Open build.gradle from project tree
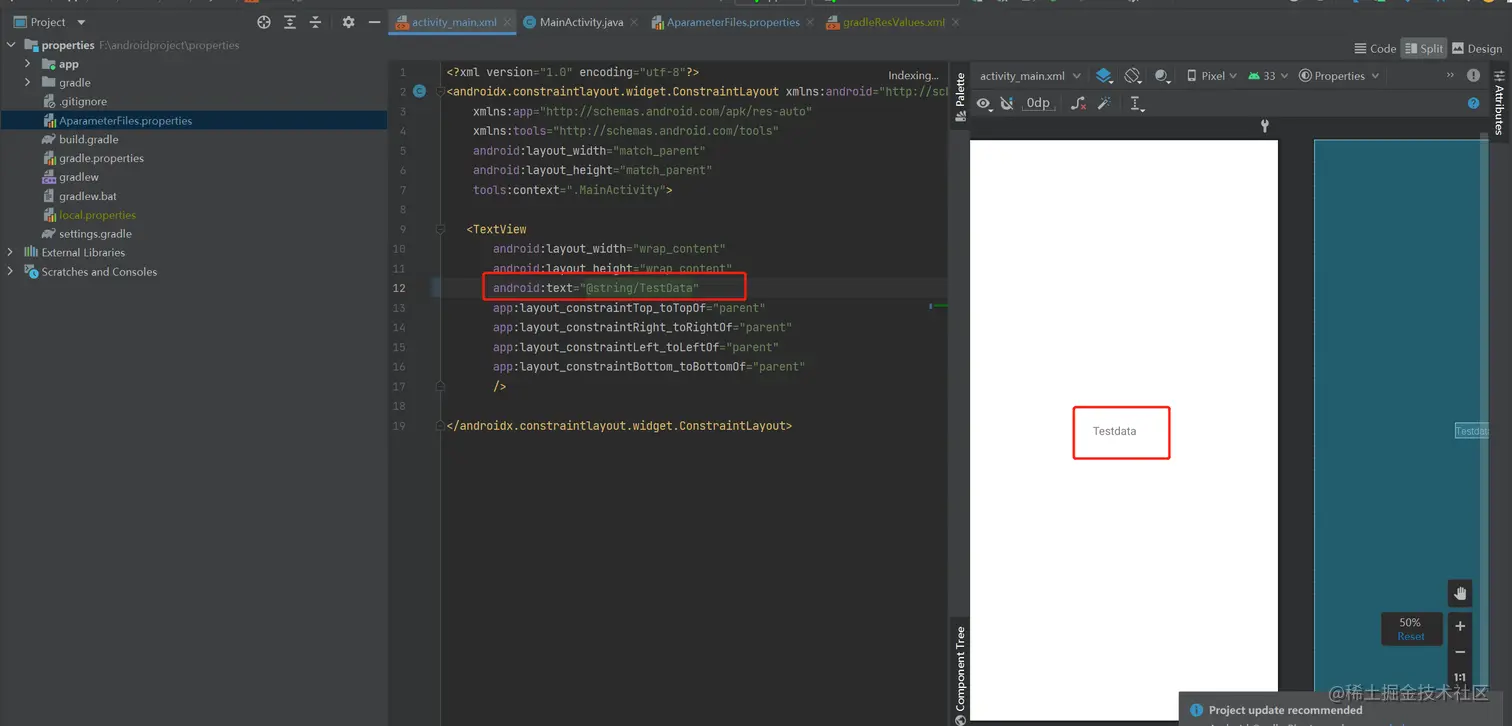 pyautogui.click(x=88, y=139)
